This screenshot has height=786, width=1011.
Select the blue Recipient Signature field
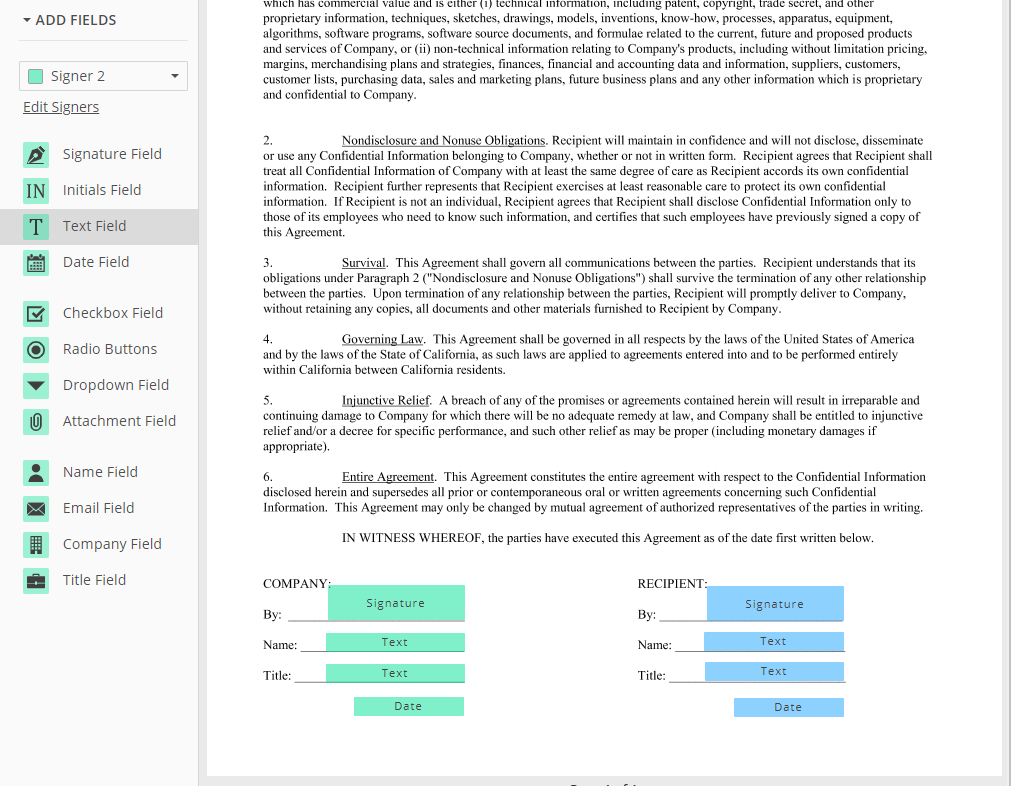pyautogui.click(x=775, y=604)
